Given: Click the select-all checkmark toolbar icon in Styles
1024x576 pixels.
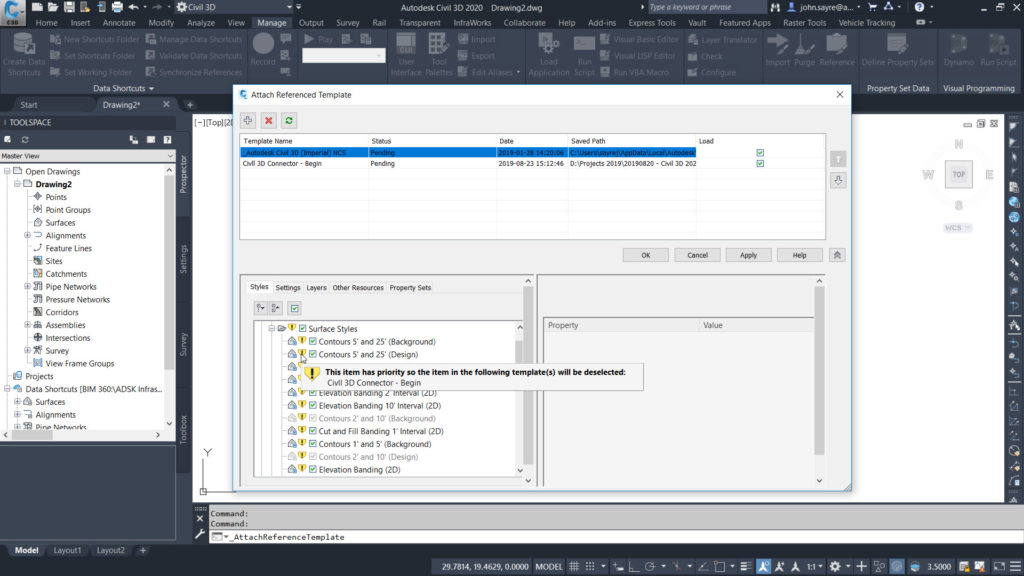Looking at the screenshot, I should (x=295, y=308).
